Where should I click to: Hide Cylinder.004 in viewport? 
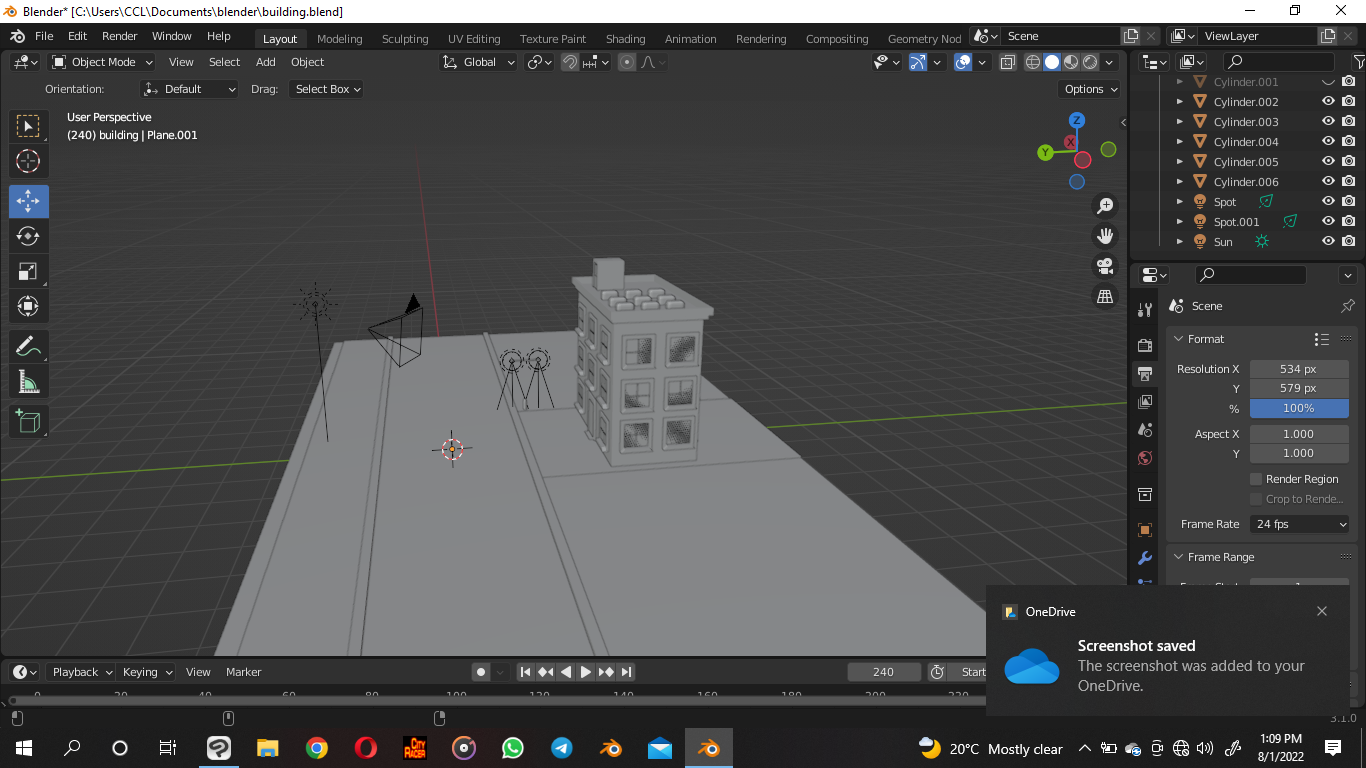(x=1328, y=141)
